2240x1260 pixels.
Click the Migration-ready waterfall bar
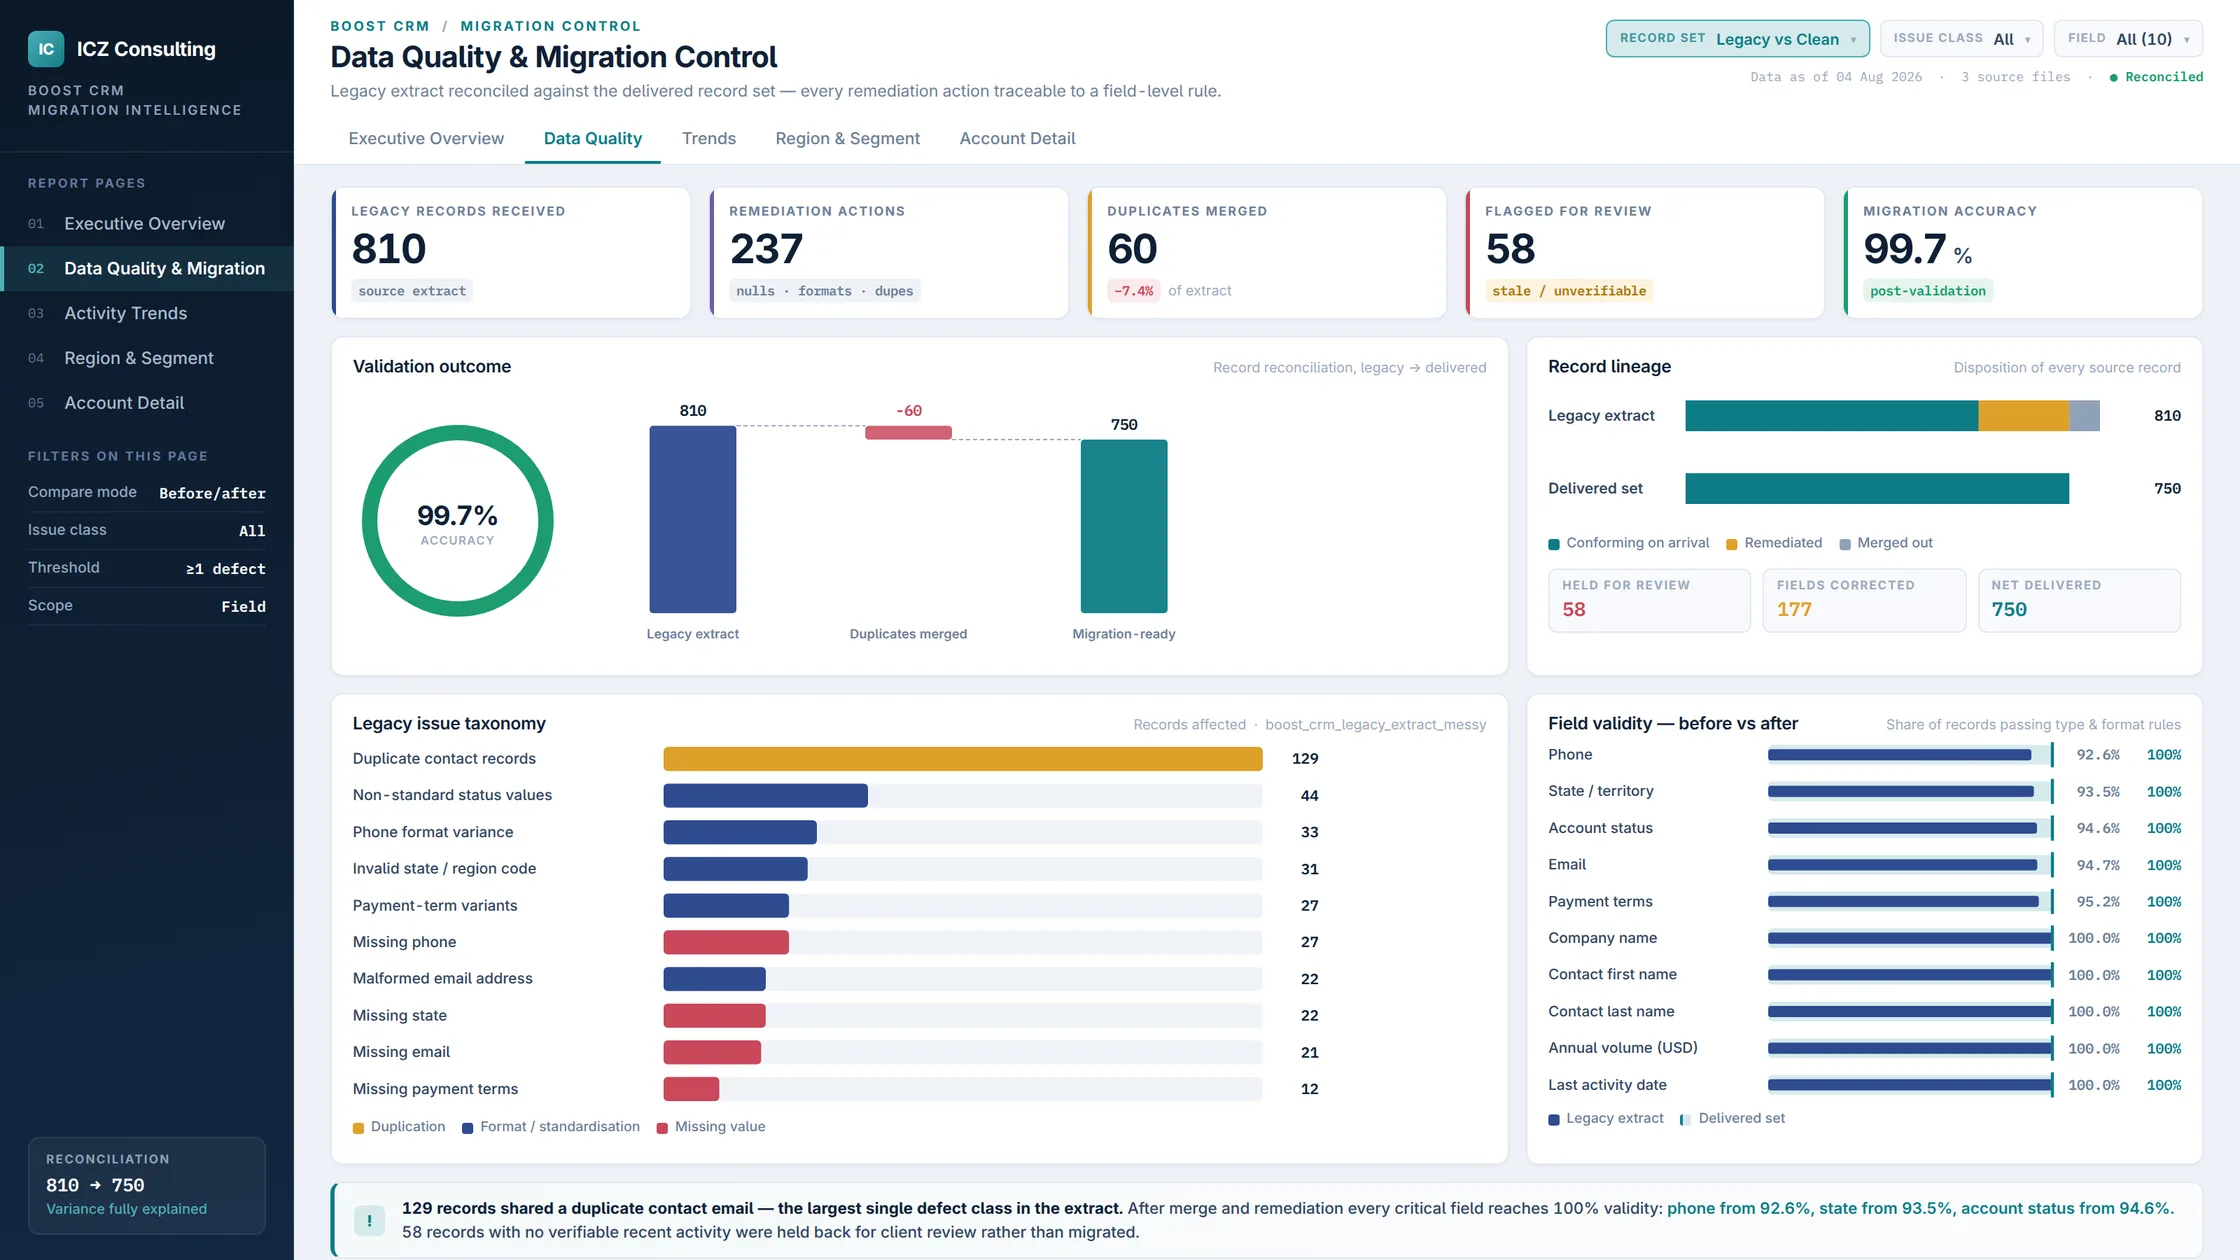click(x=1124, y=526)
